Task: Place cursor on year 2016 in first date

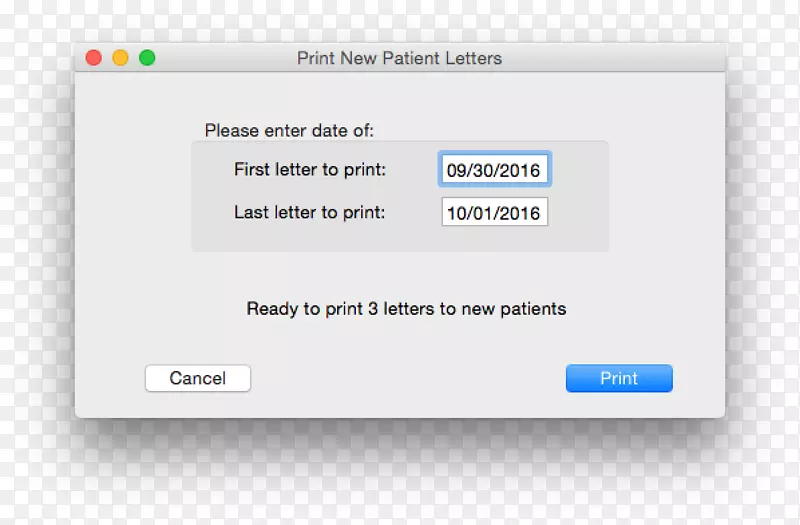Action: click(519, 171)
